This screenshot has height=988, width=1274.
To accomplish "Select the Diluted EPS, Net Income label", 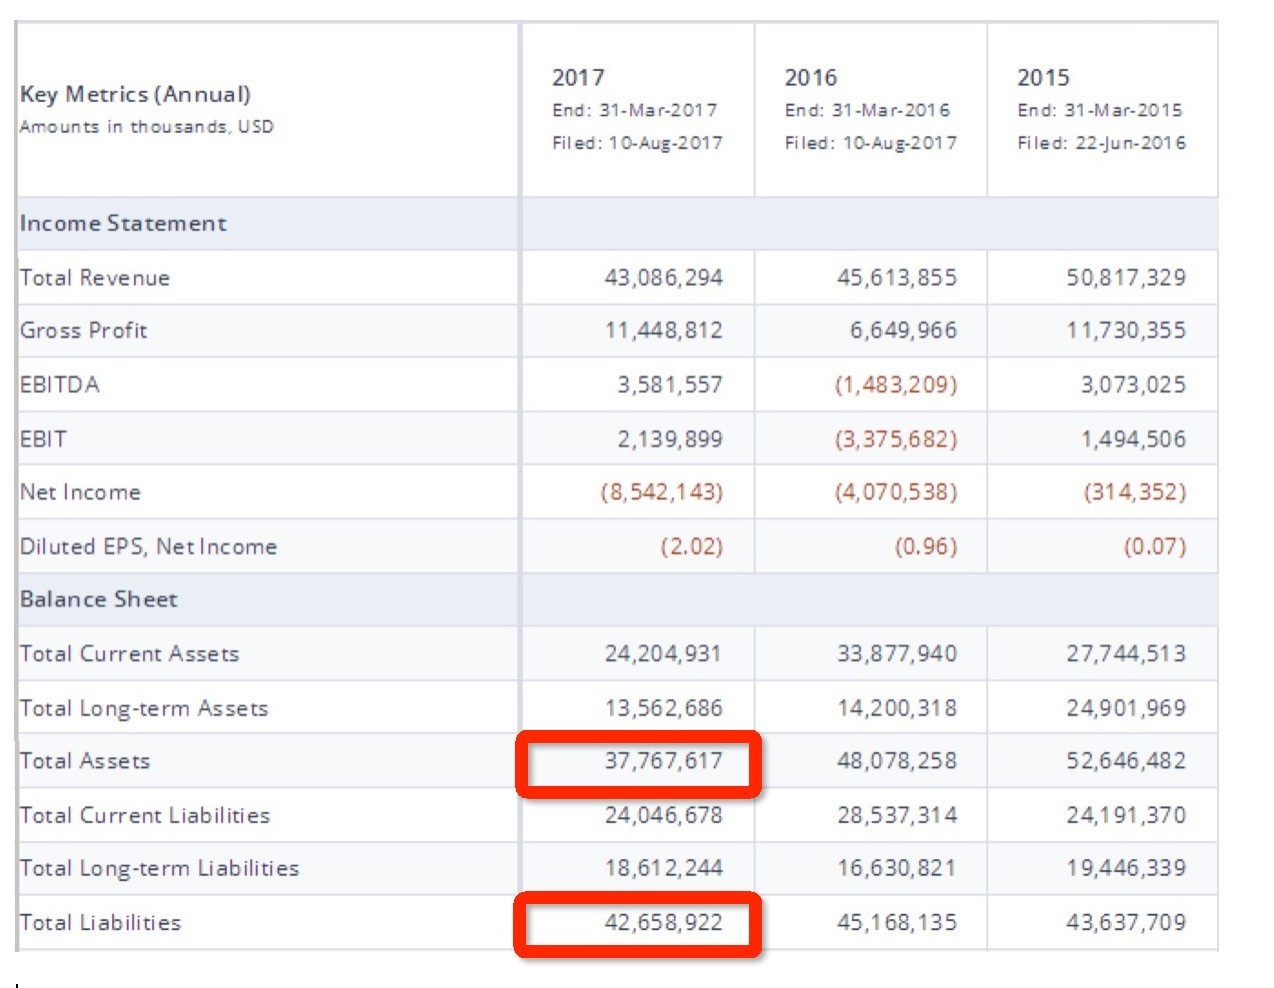I will pos(148,546).
